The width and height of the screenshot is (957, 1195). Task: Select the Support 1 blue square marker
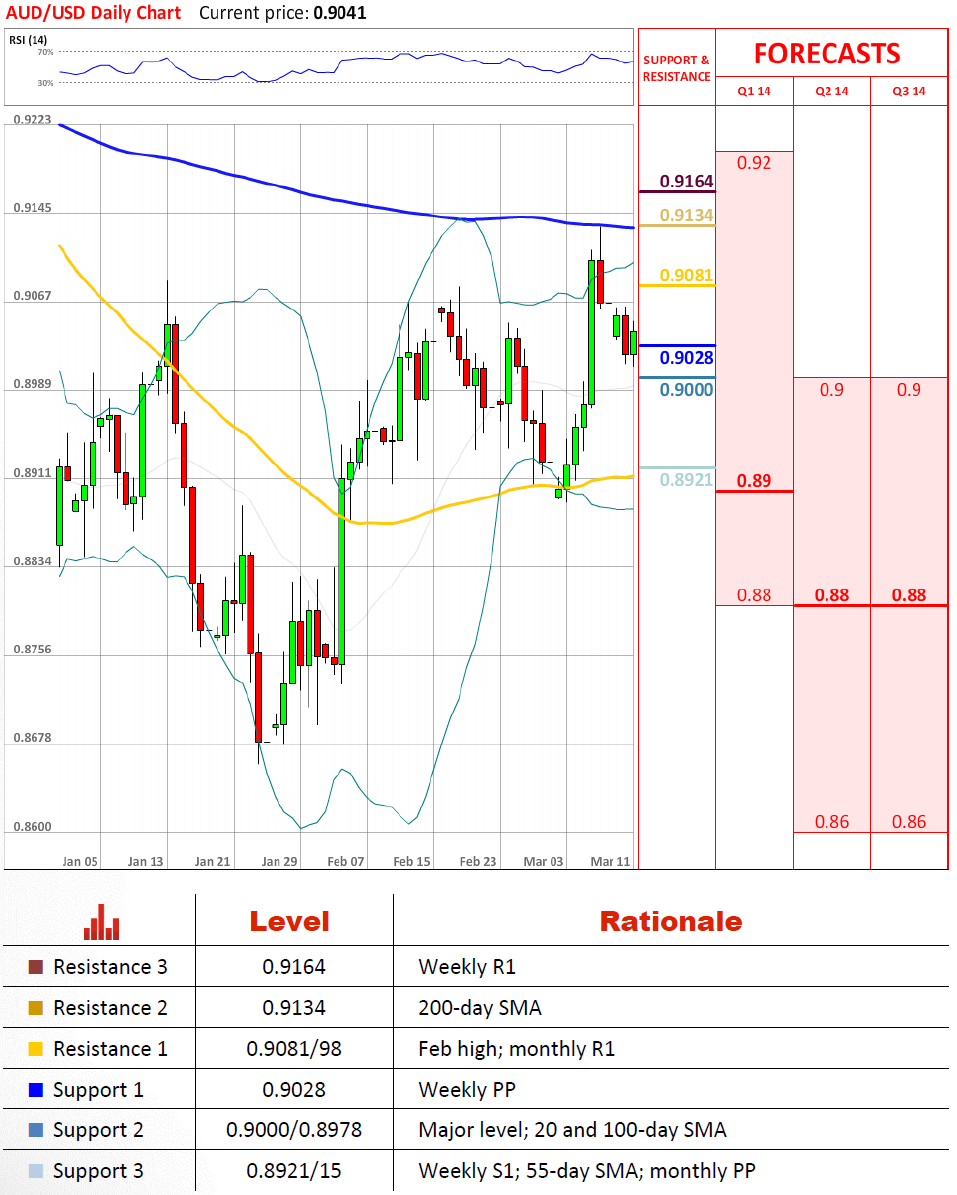pos(36,1090)
